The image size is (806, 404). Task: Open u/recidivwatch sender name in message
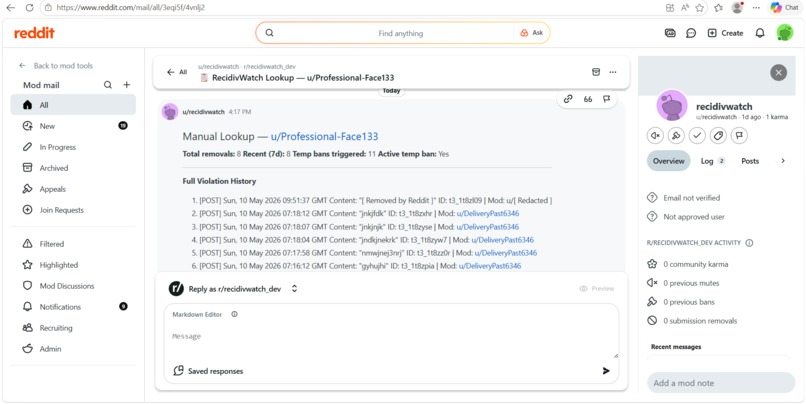204,112
